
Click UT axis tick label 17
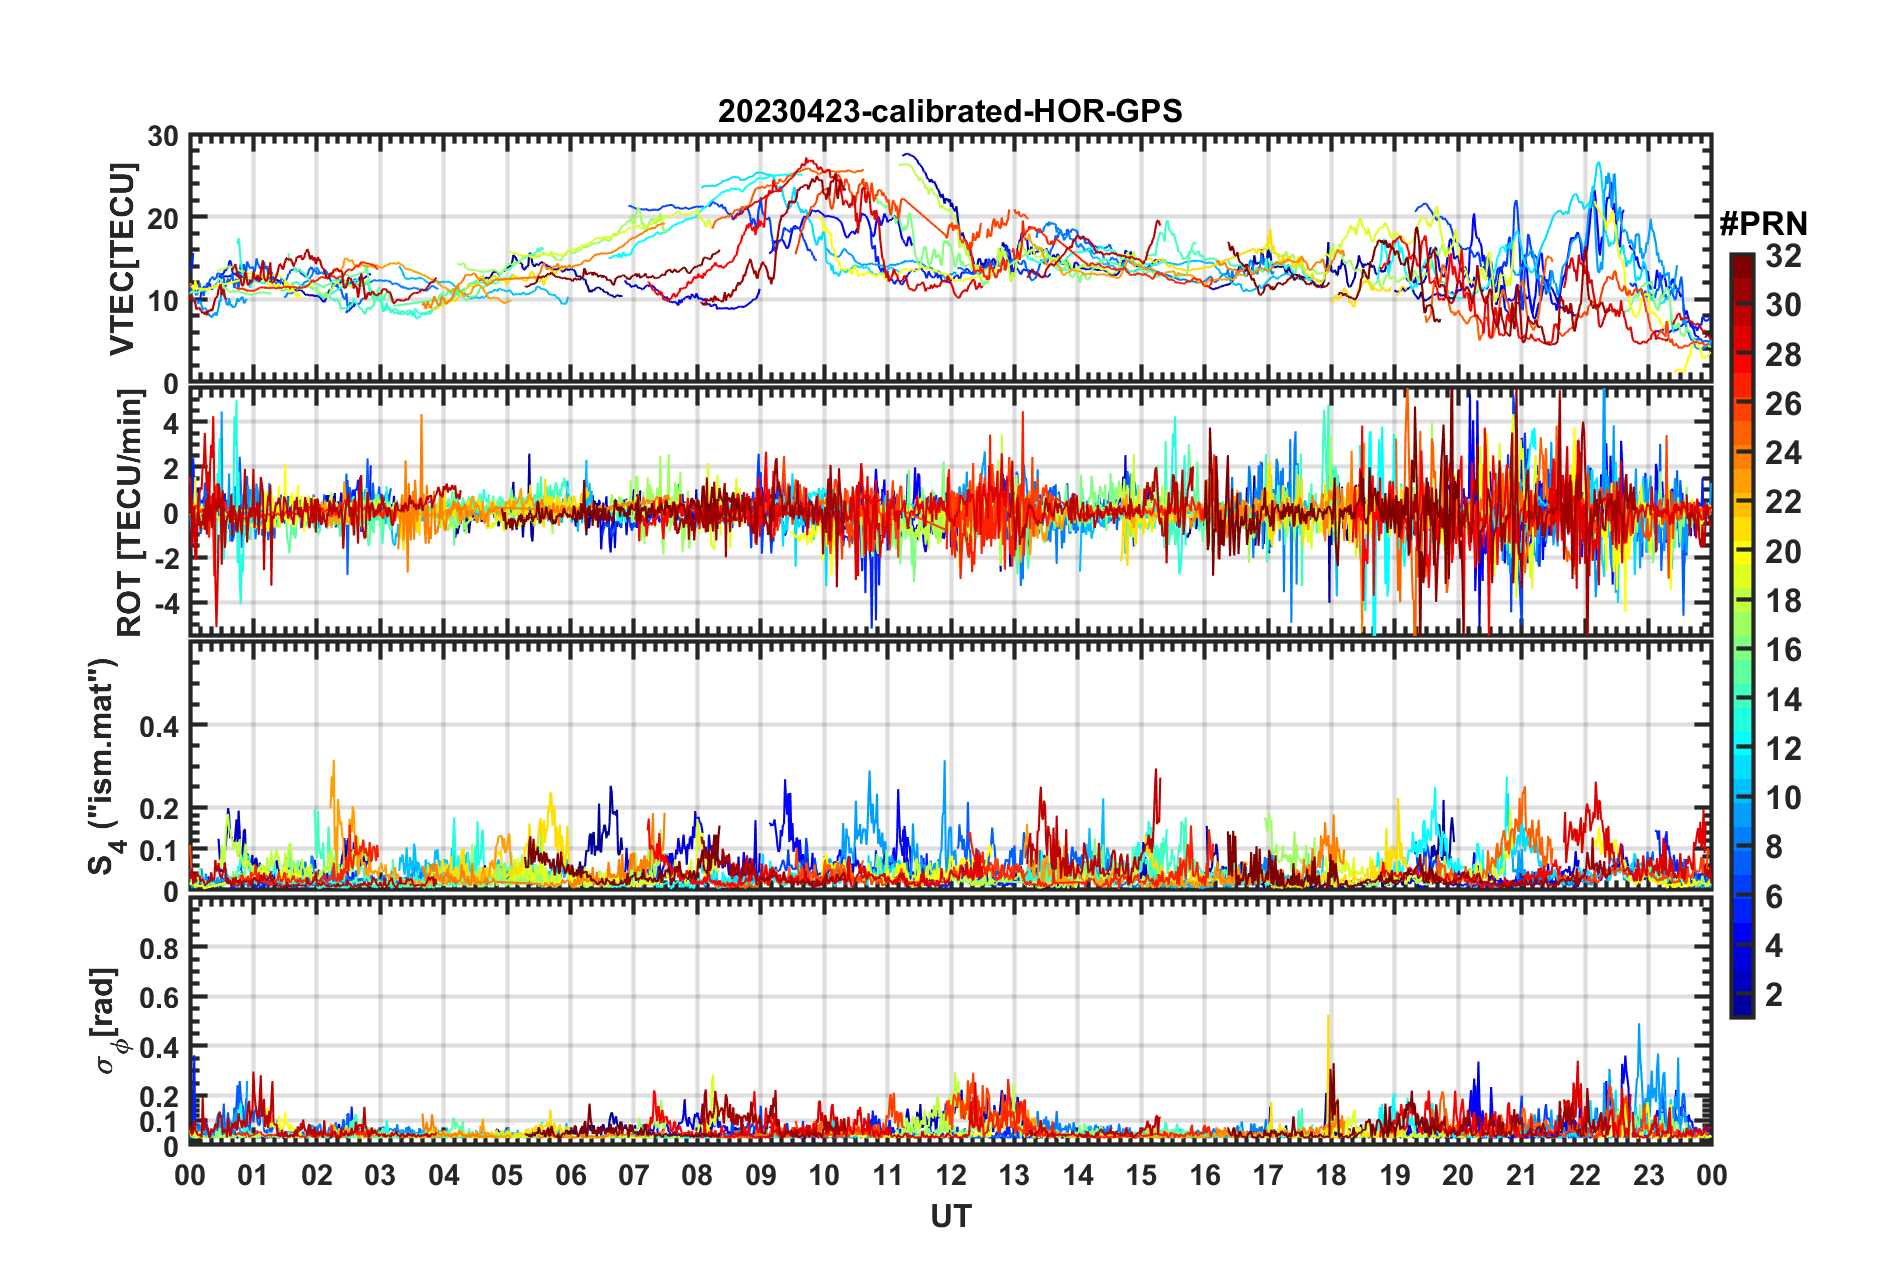coord(1268,1175)
